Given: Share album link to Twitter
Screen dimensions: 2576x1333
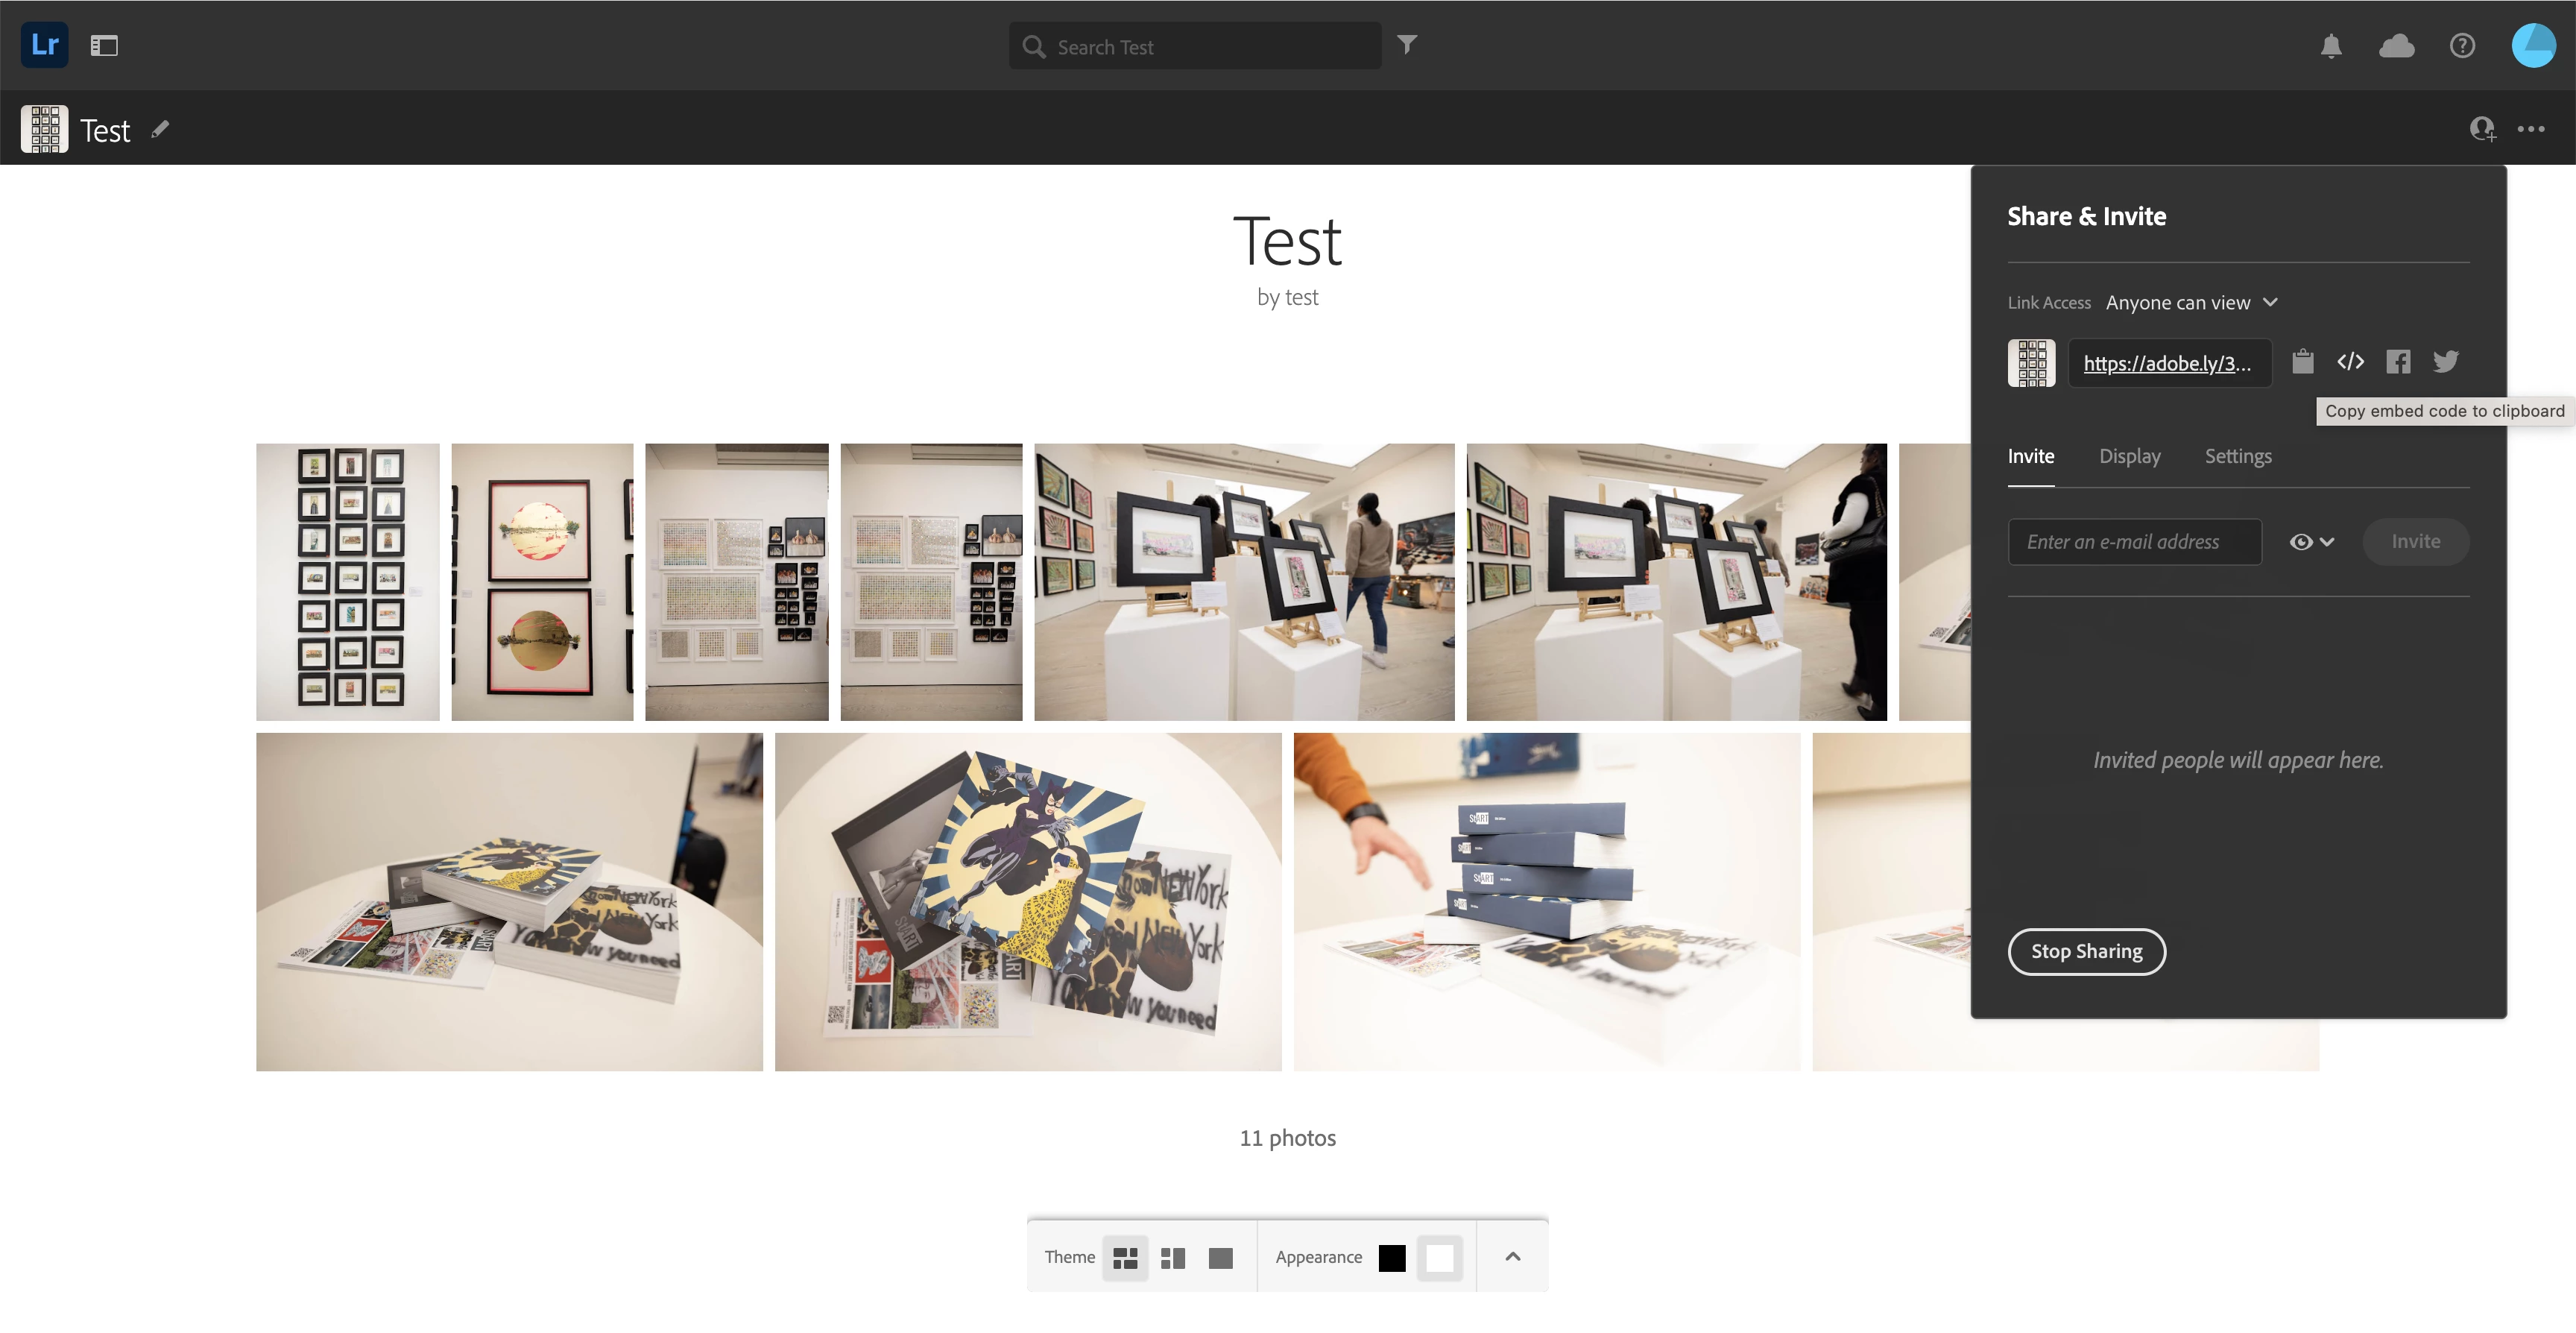Looking at the screenshot, I should coord(2446,362).
